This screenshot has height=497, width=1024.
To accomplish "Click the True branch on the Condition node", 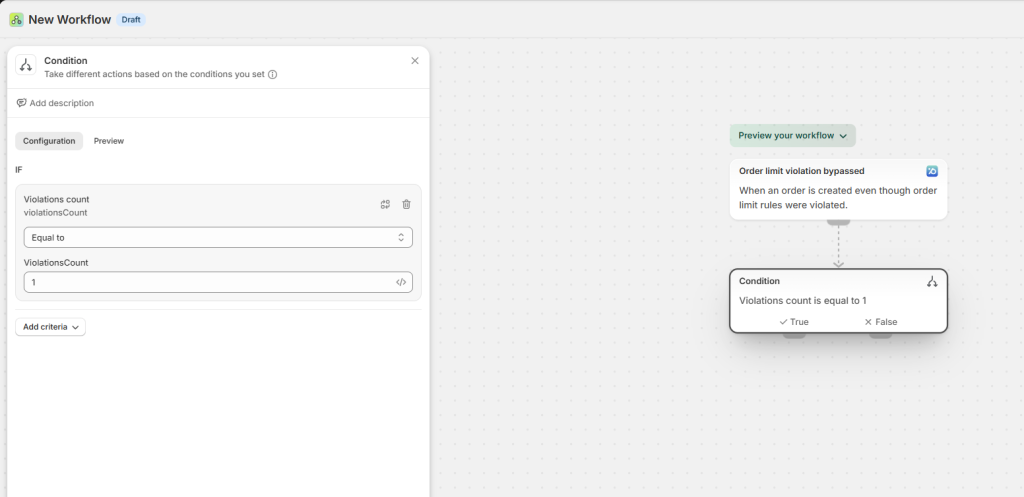I will (793, 322).
